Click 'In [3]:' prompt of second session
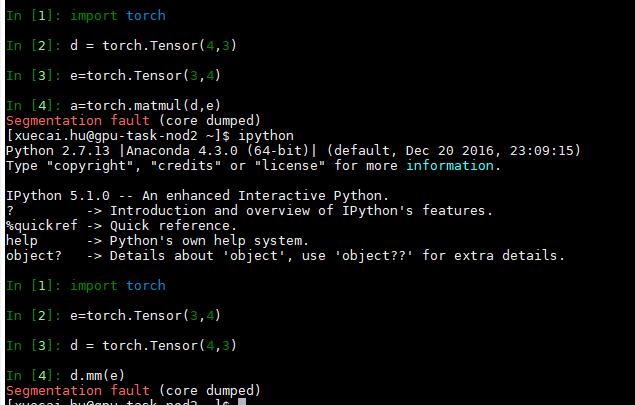 [x=33, y=346]
